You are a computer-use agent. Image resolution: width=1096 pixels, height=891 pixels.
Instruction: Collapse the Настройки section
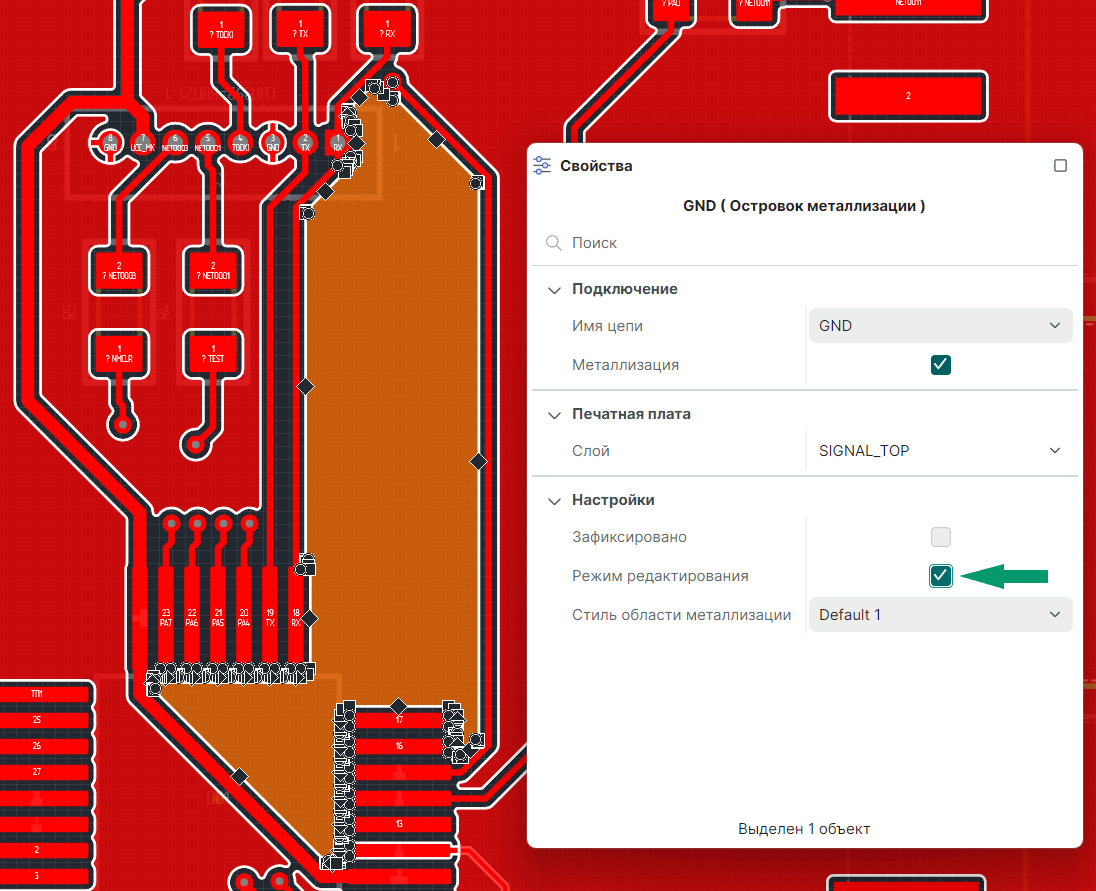click(x=554, y=500)
